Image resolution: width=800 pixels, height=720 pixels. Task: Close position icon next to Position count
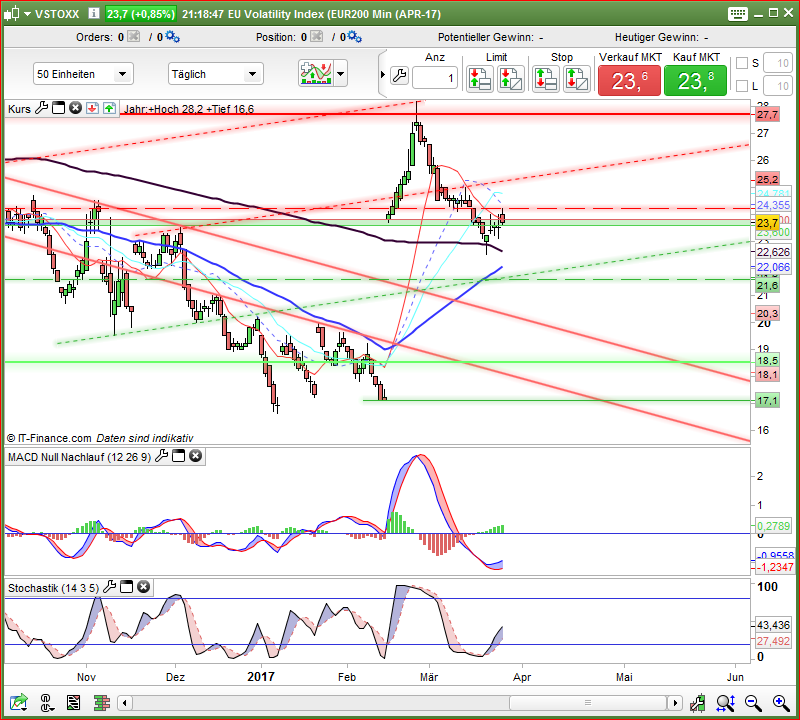pos(316,37)
